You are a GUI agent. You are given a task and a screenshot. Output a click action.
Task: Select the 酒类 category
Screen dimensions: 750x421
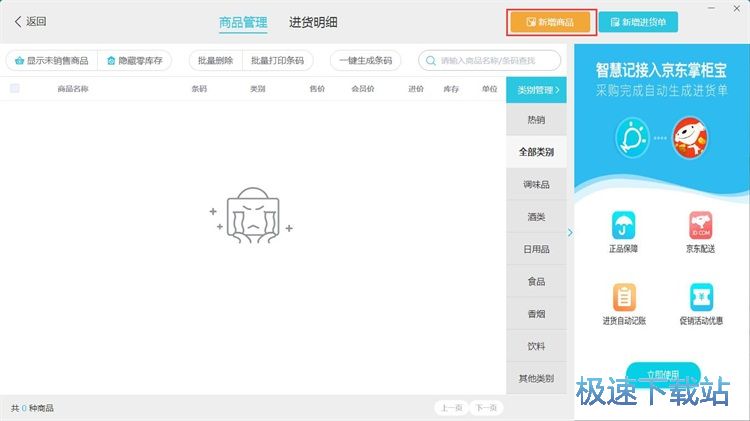point(537,217)
